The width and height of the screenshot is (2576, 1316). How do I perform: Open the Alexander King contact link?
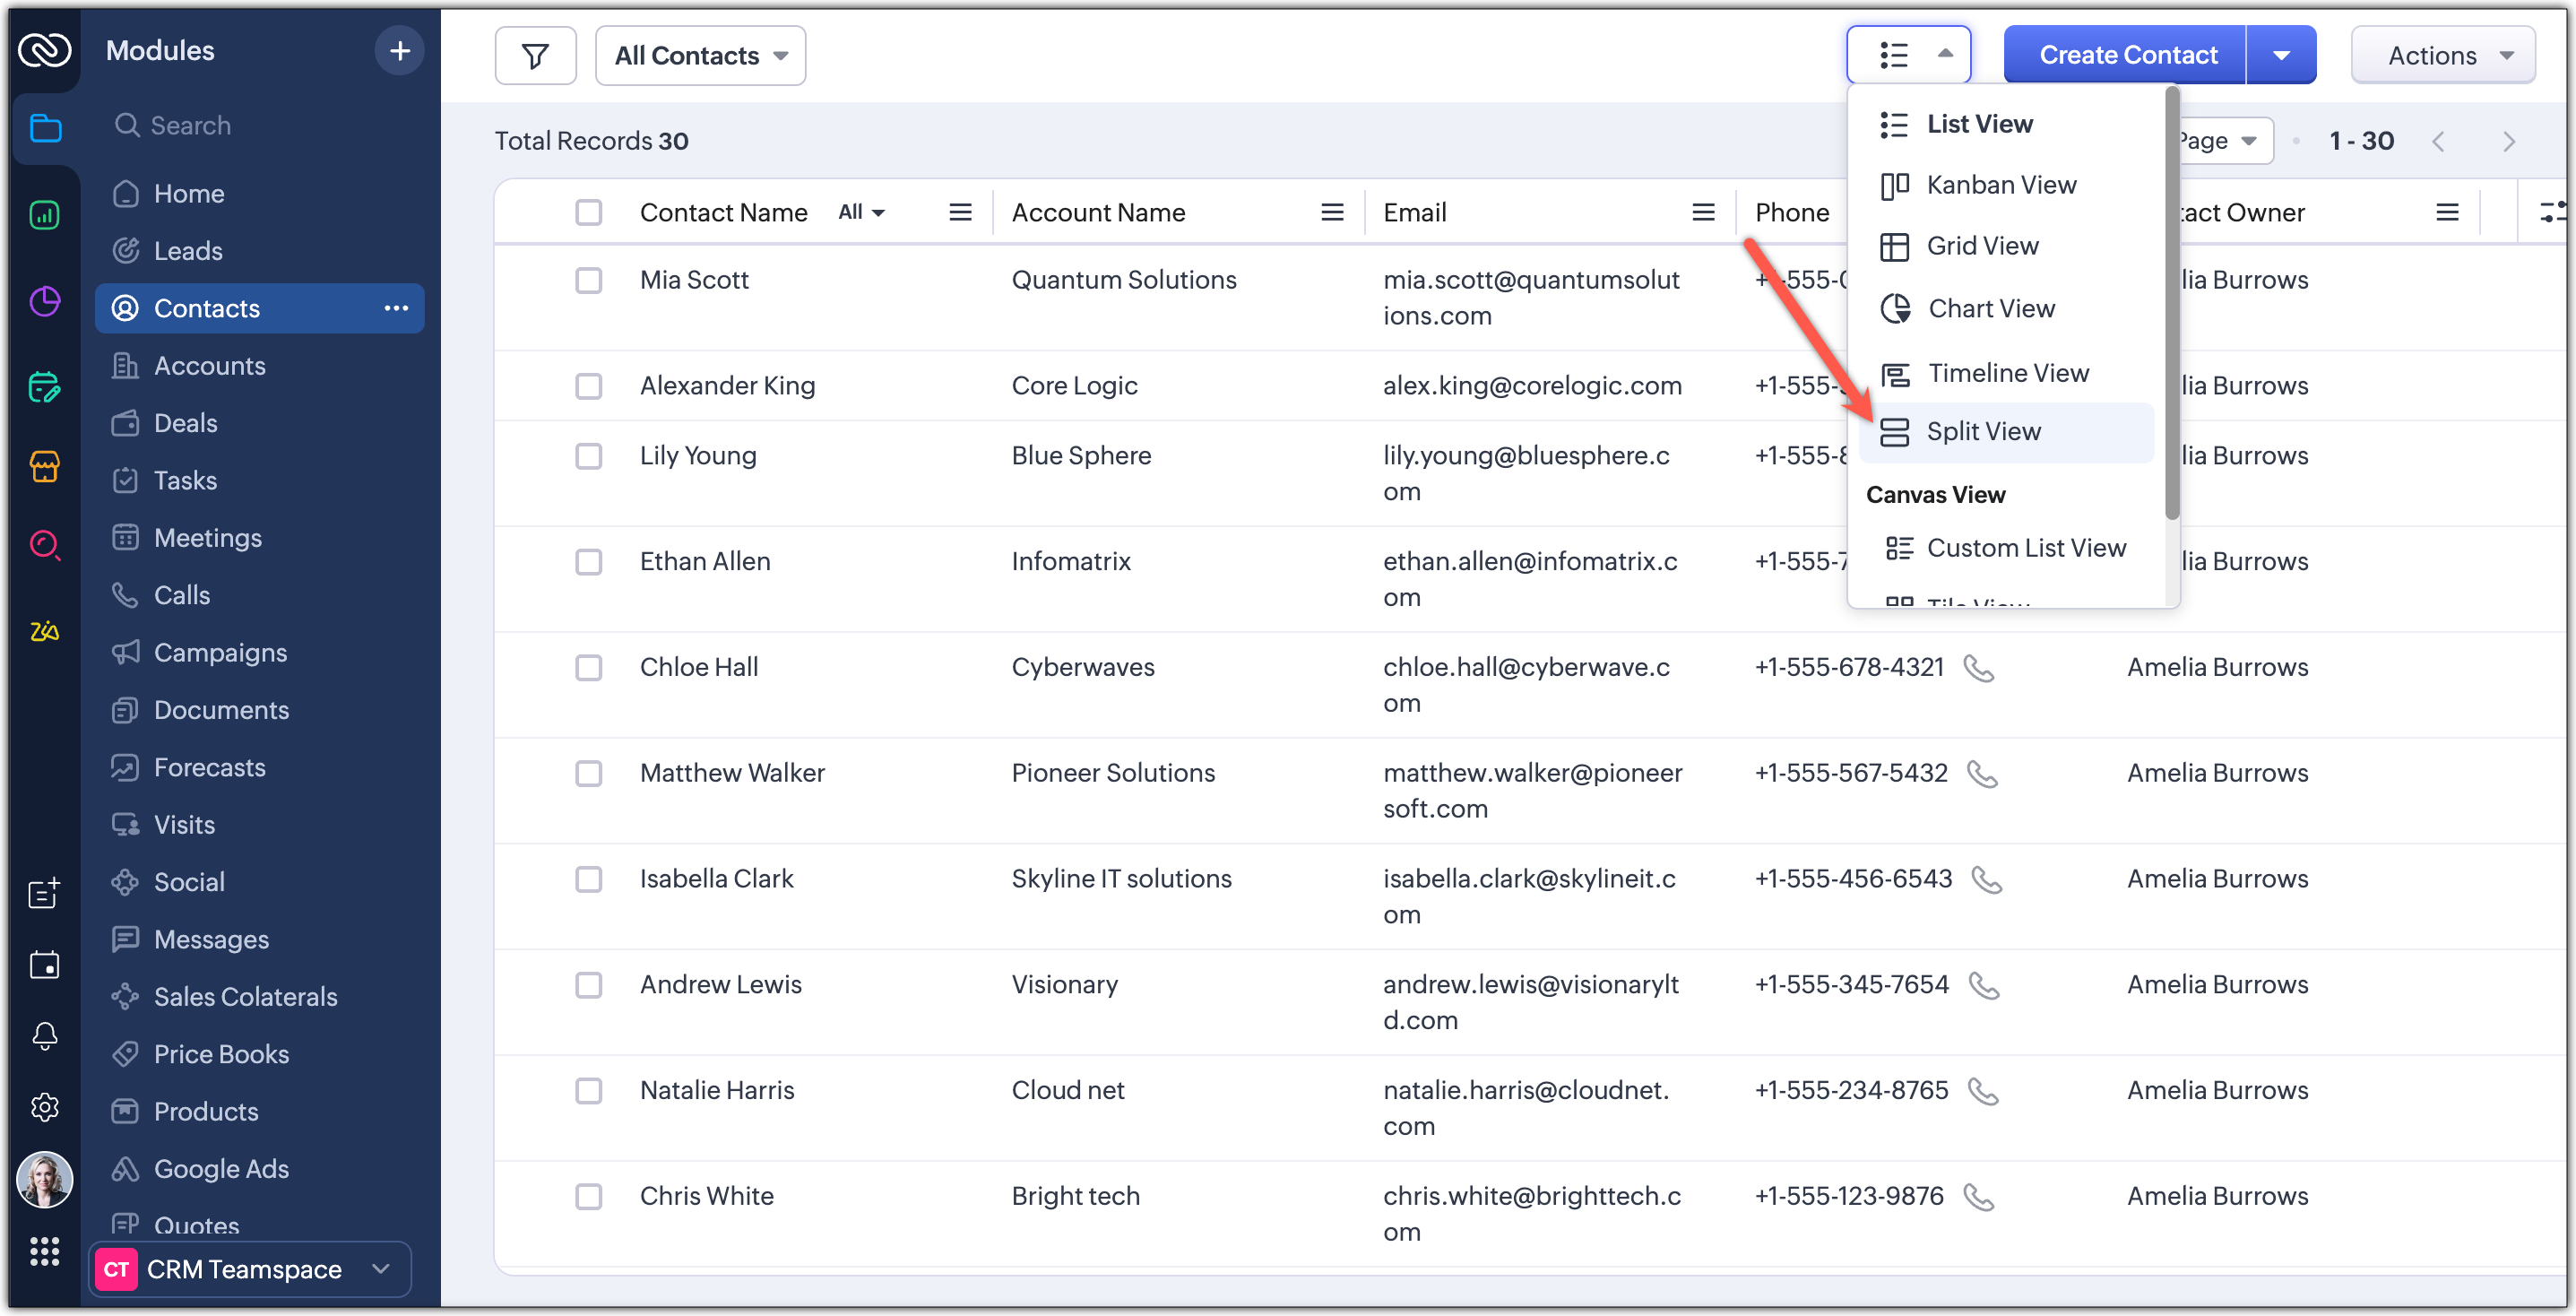tap(727, 386)
